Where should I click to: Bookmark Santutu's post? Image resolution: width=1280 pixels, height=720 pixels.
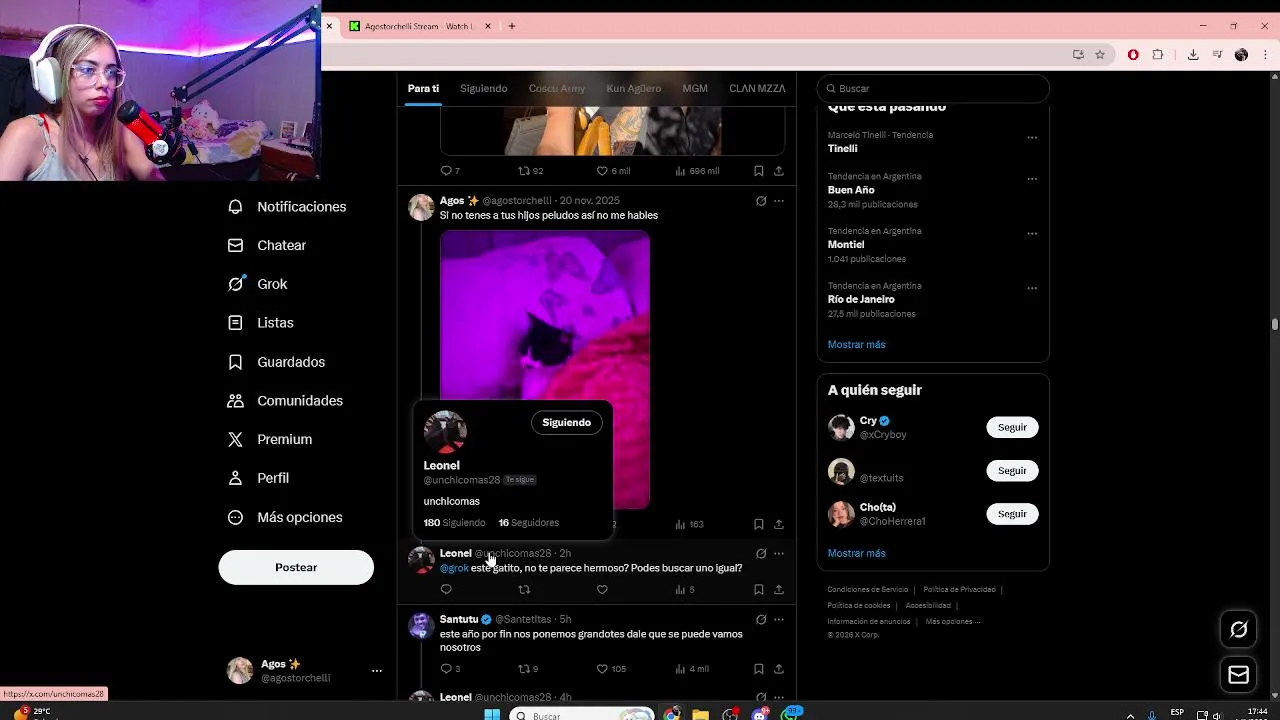pos(758,669)
